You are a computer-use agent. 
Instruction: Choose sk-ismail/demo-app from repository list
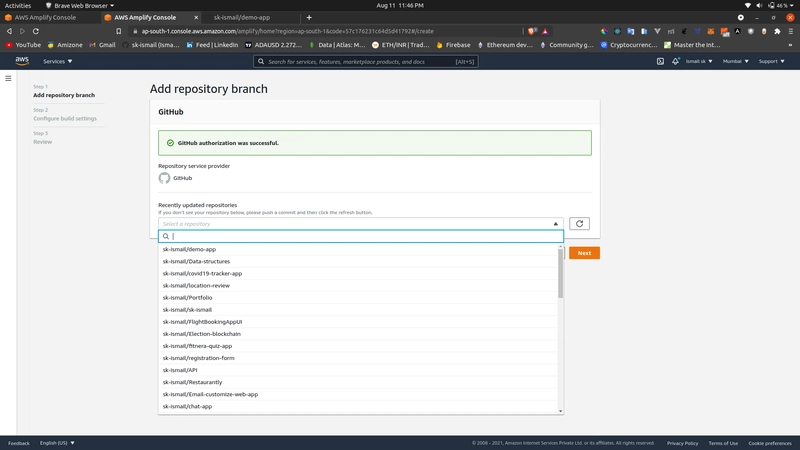coord(190,249)
